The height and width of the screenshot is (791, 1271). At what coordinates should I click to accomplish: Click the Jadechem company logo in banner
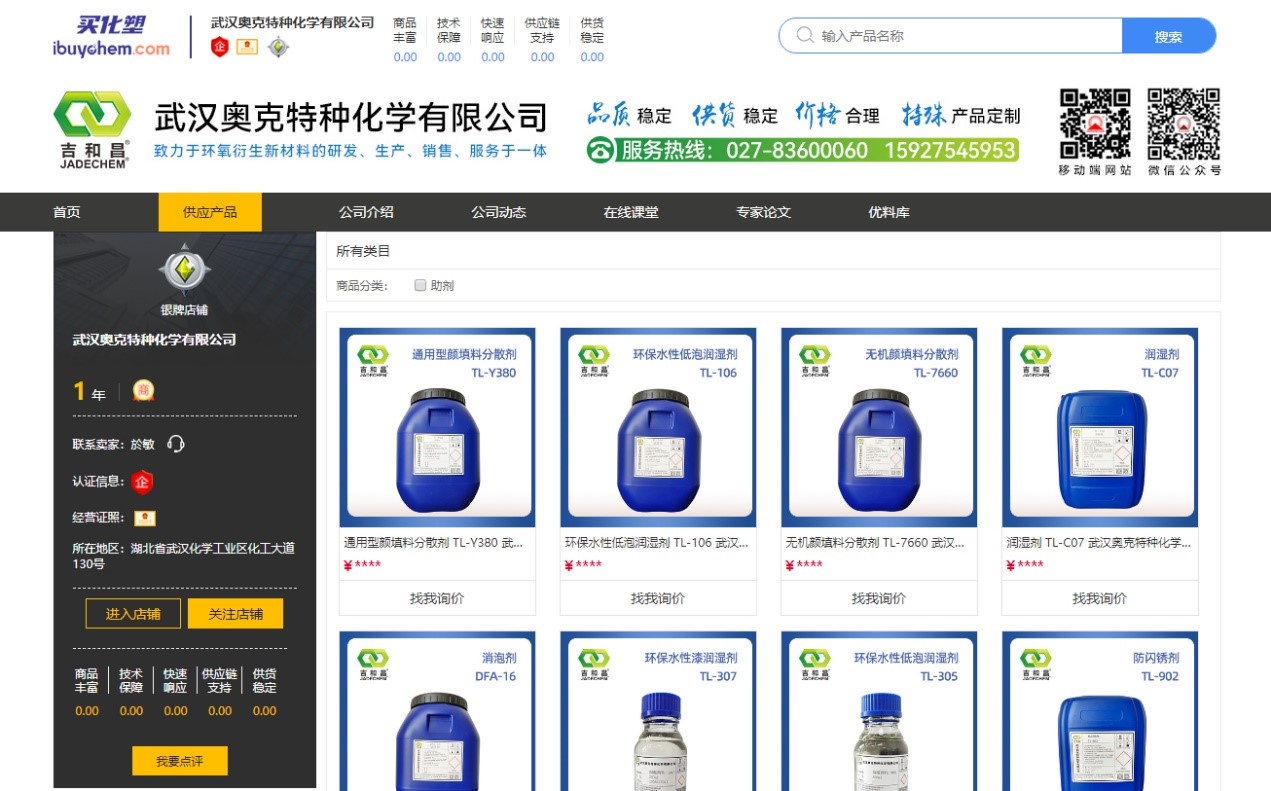92,130
